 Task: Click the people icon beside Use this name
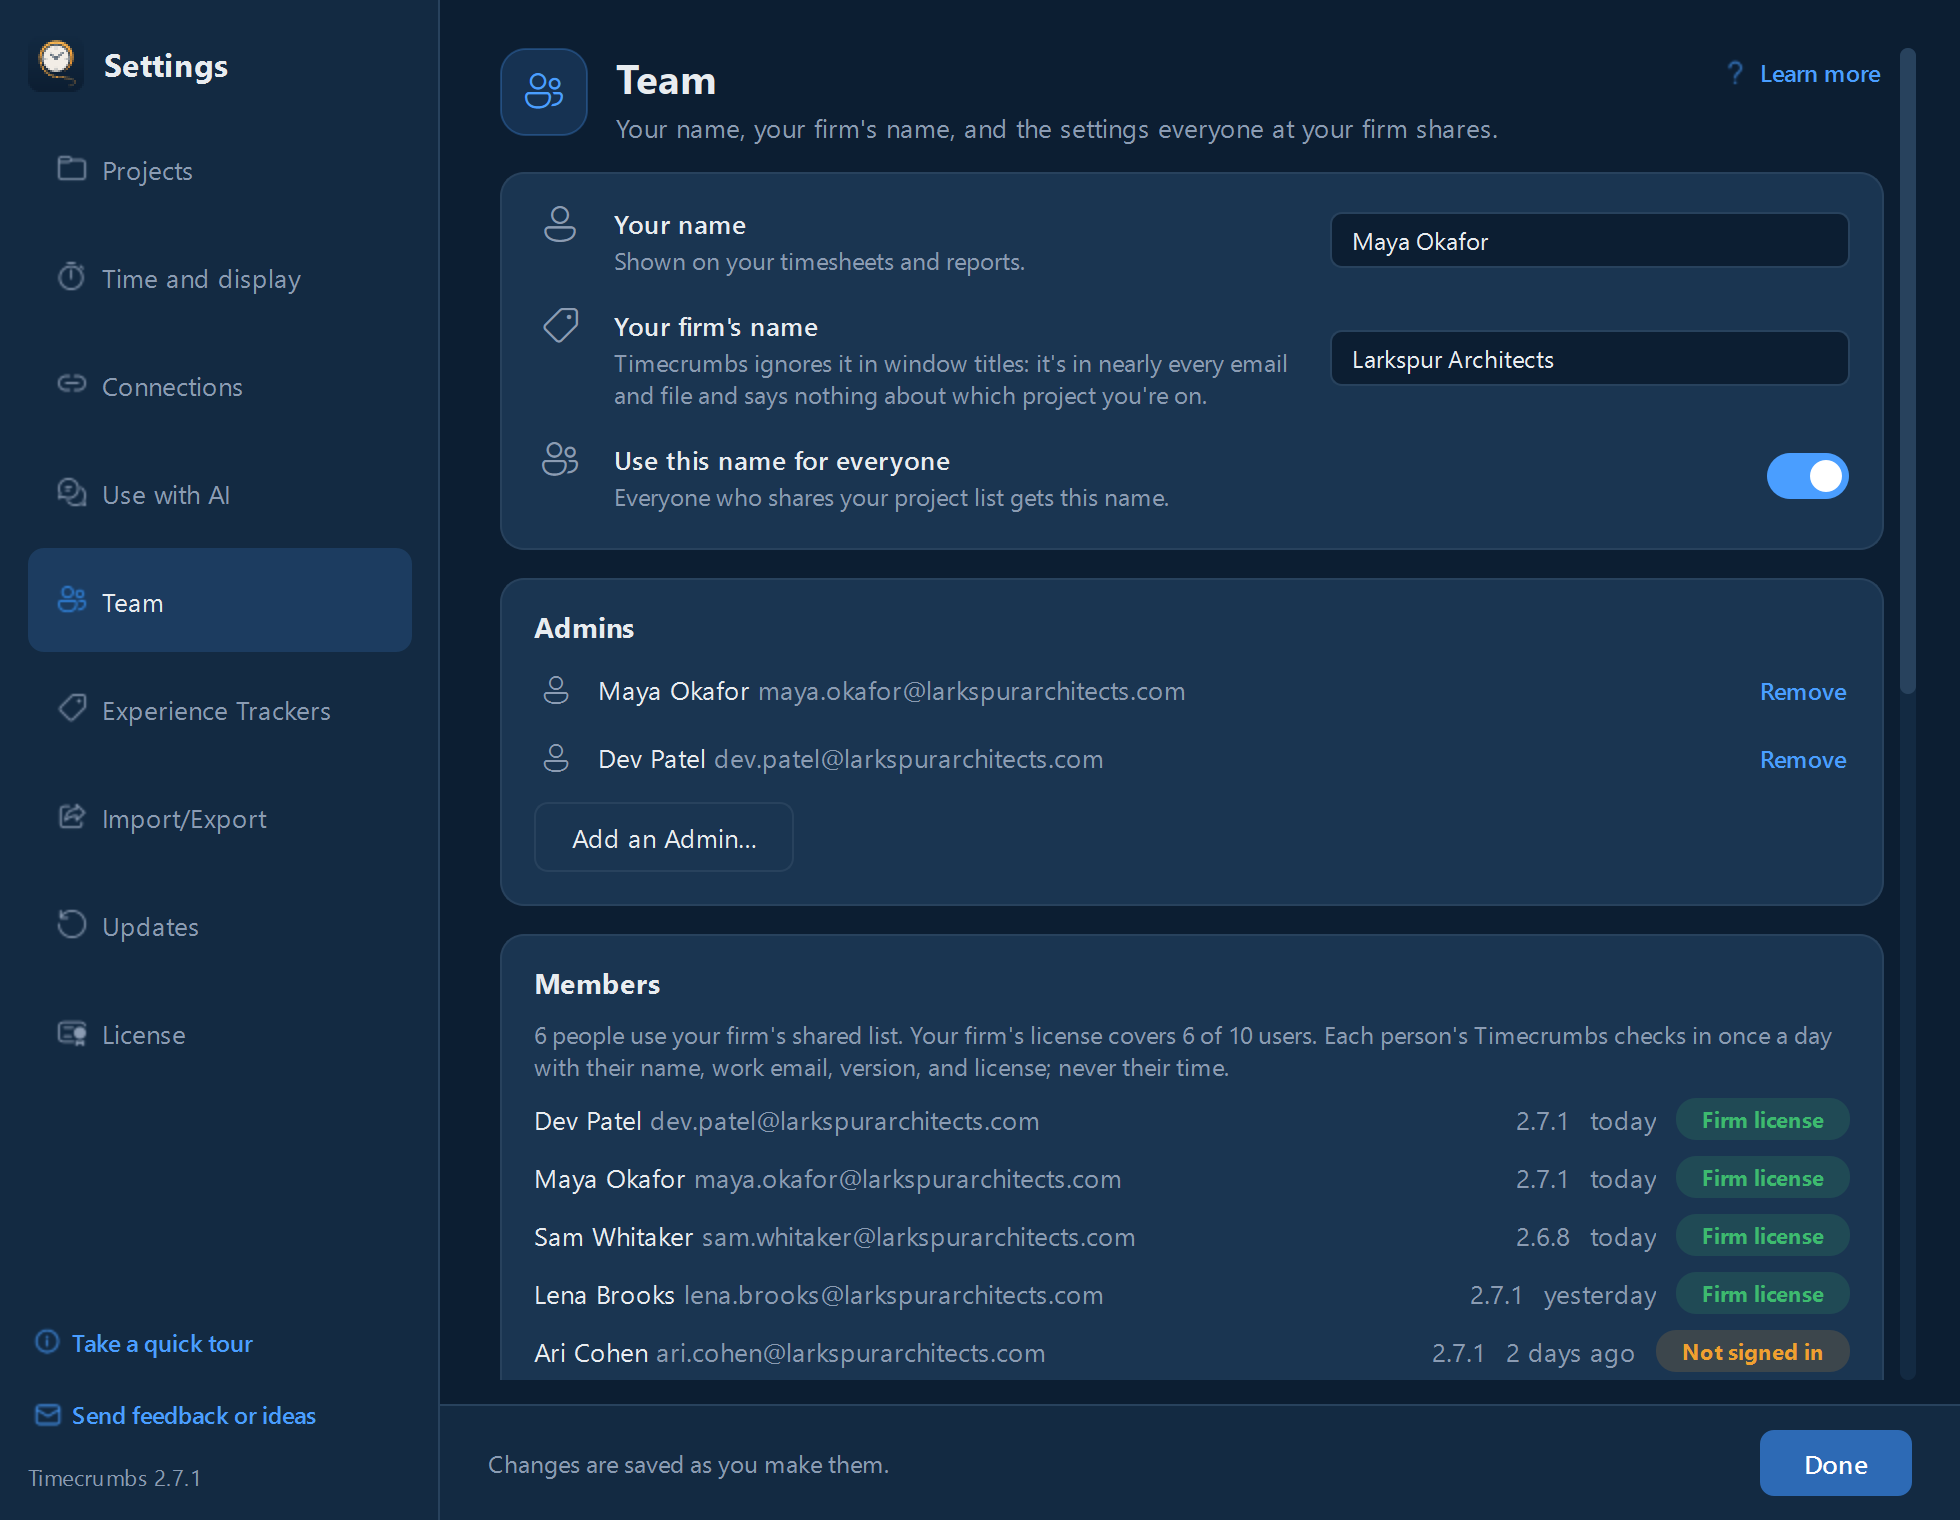[560, 459]
